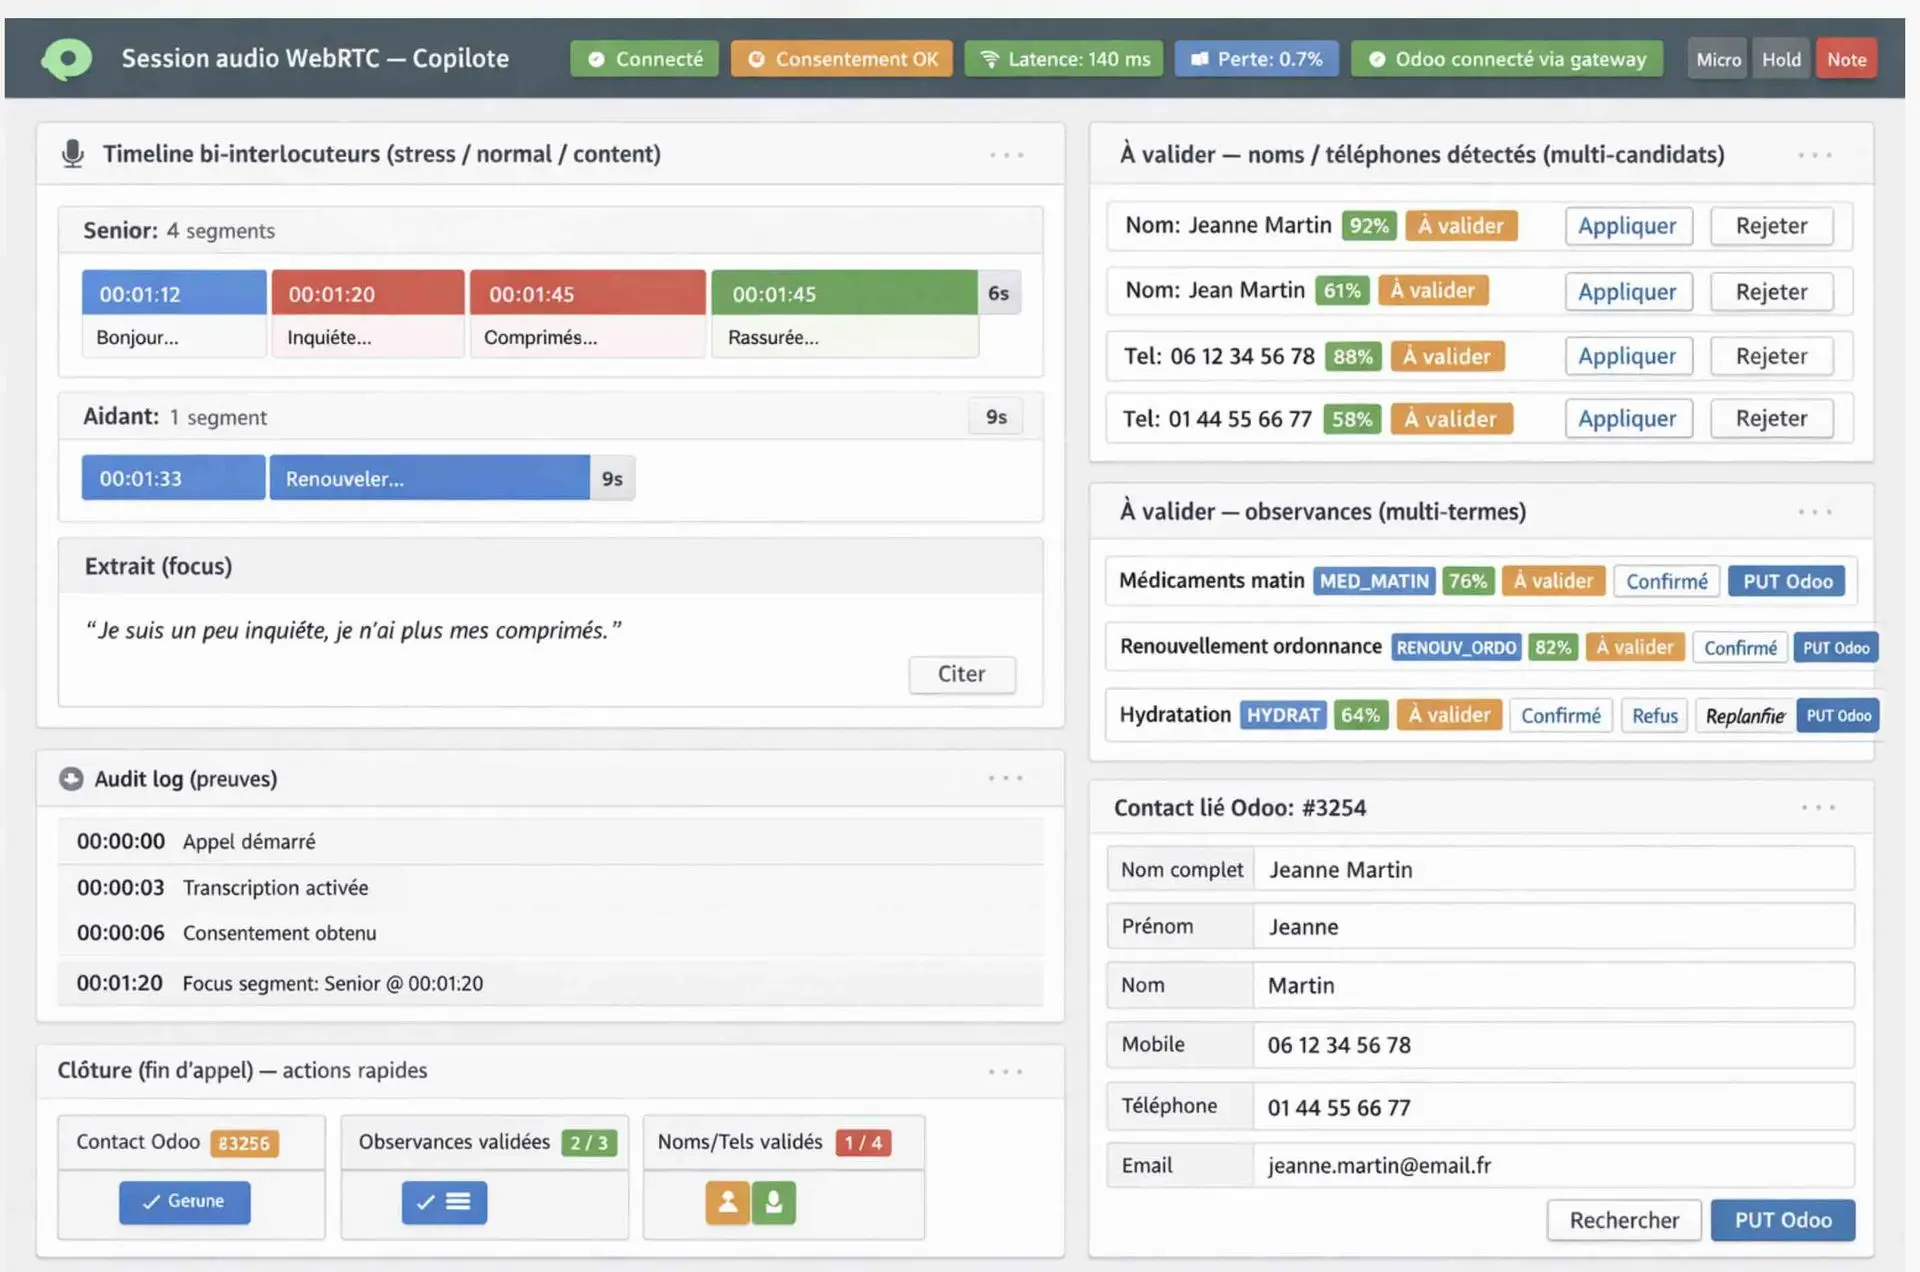Select the 00:01:20 Inquiète red segment

pyautogui.click(x=367, y=294)
